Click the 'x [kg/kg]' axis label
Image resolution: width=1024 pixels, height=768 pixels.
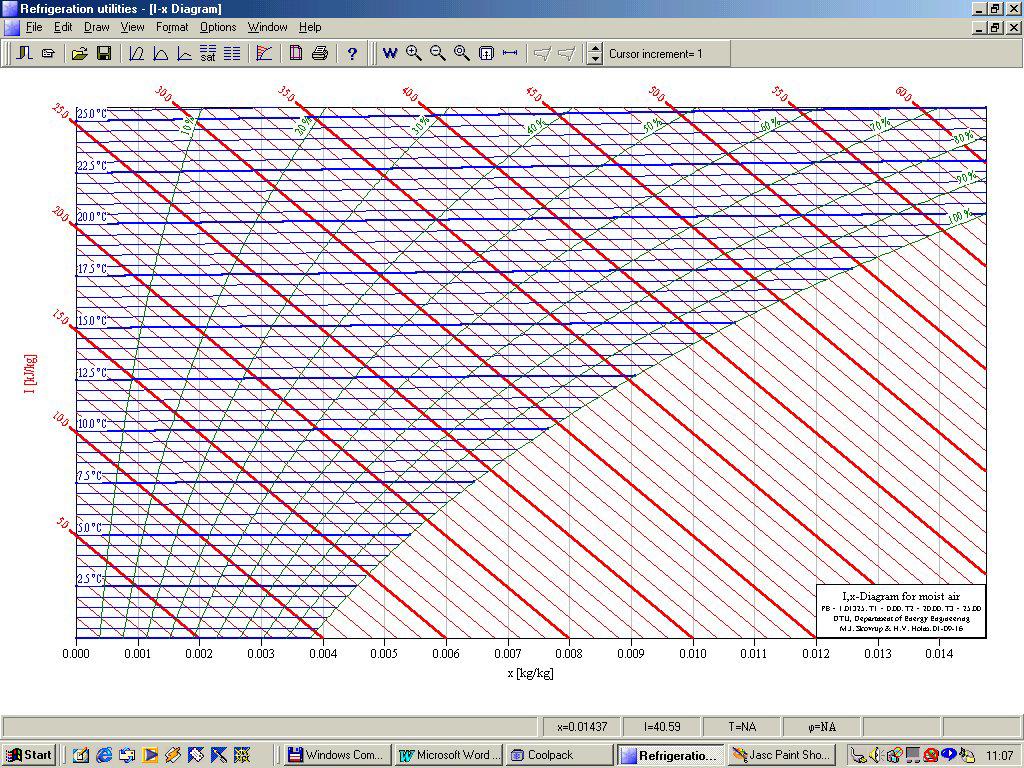point(530,673)
